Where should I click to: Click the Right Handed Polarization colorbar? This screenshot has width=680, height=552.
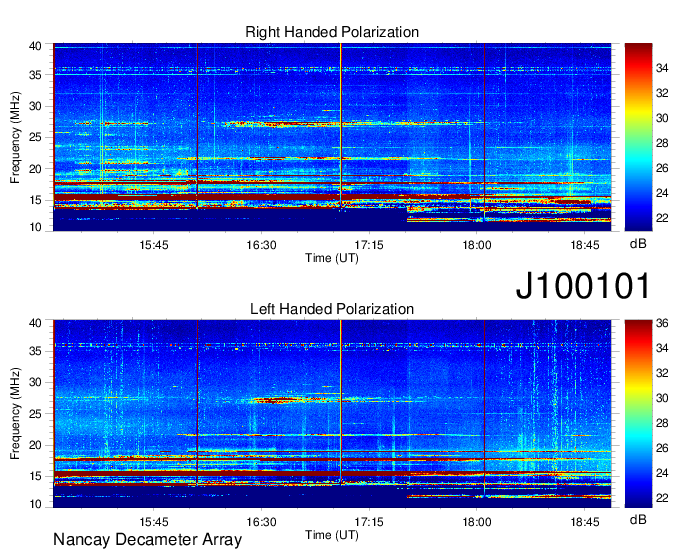tap(638, 137)
